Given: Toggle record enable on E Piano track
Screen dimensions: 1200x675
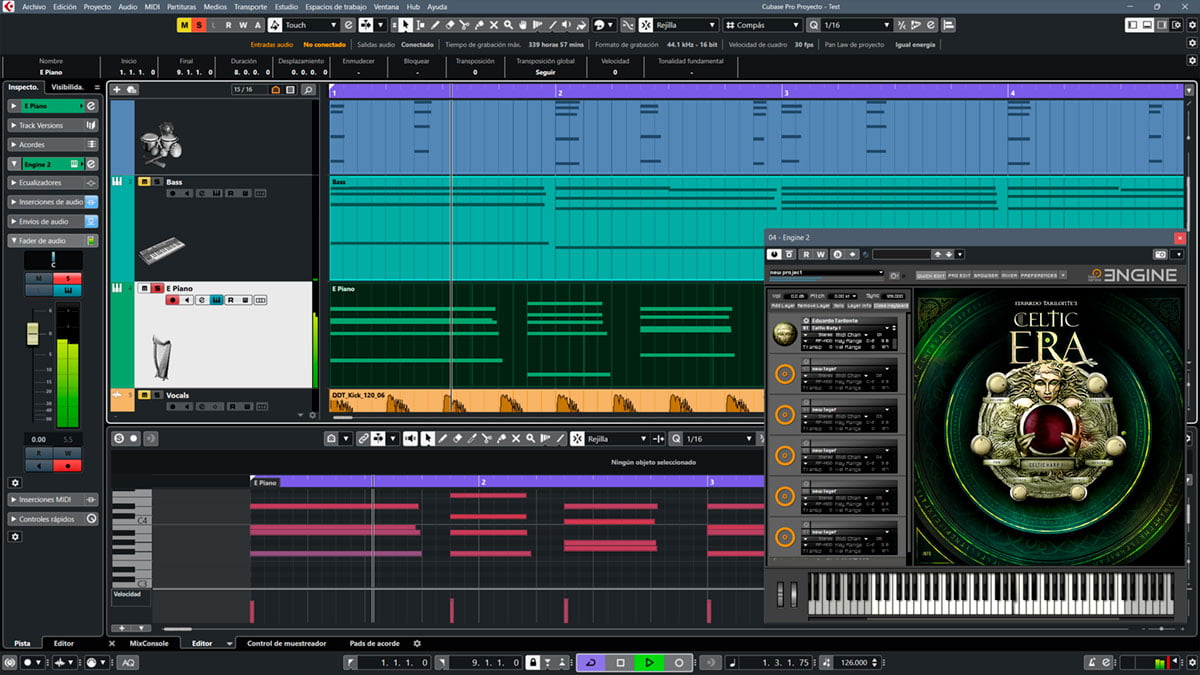Looking at the screenshot, I should coord(173,300).
